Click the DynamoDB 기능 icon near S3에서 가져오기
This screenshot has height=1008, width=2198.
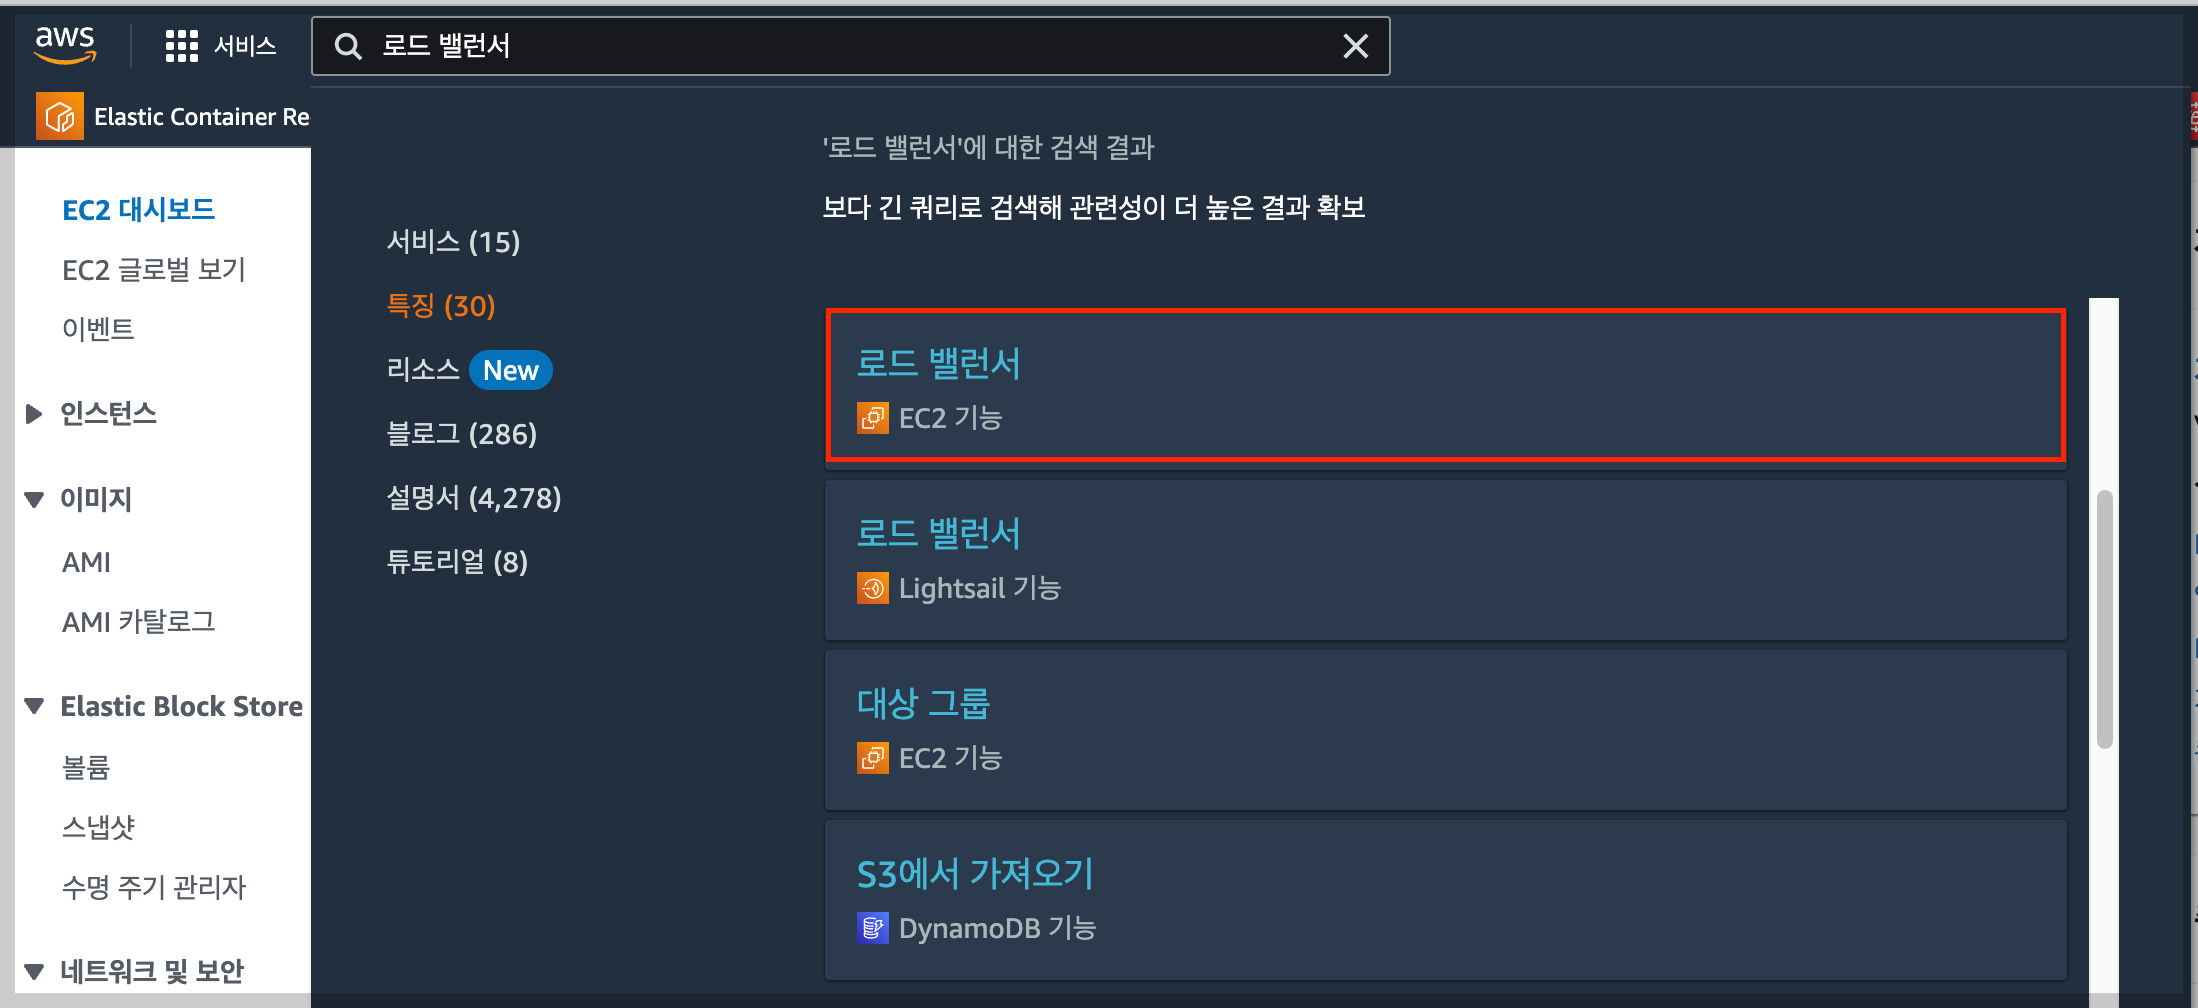tap(873, 927)
